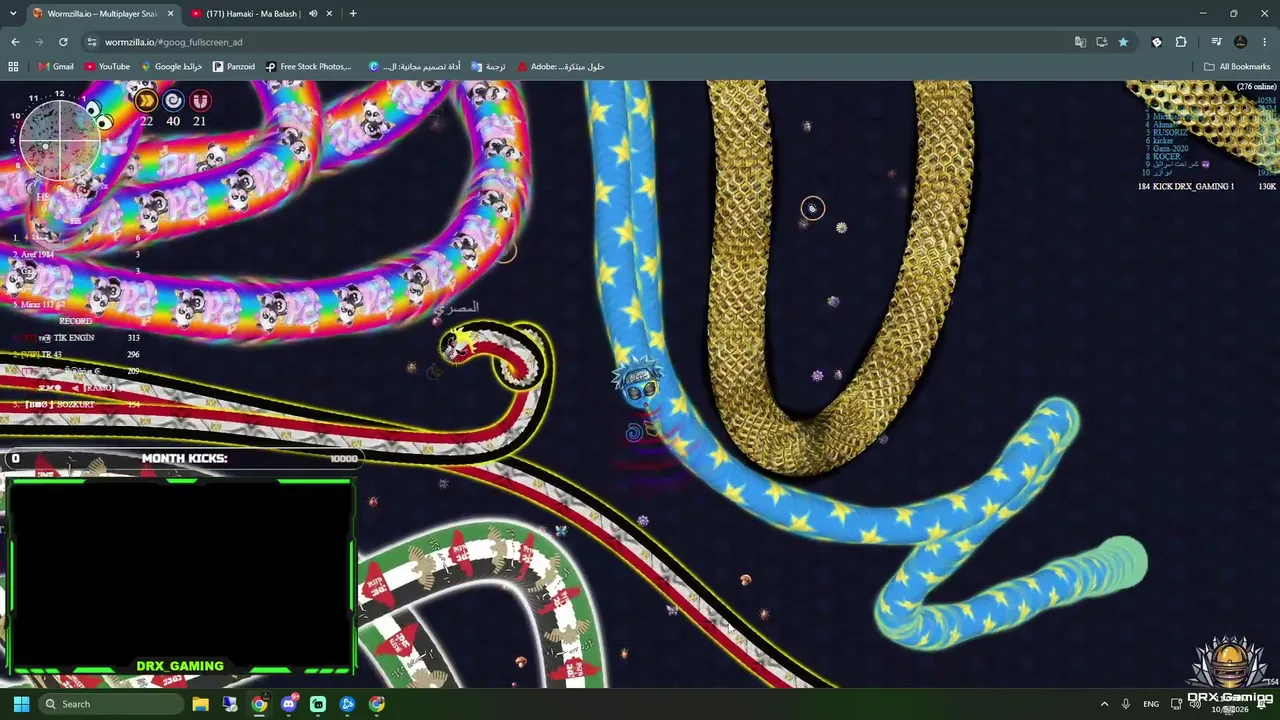View site information icon in address bar

pos(92,42)
